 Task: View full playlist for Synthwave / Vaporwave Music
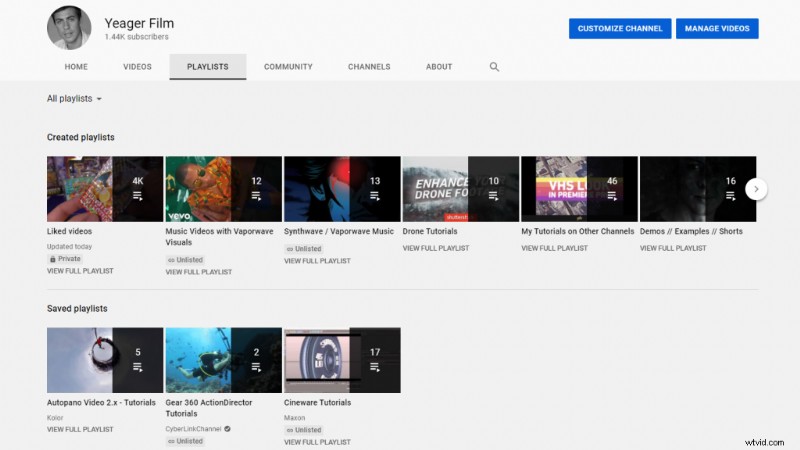coord(317,261)
